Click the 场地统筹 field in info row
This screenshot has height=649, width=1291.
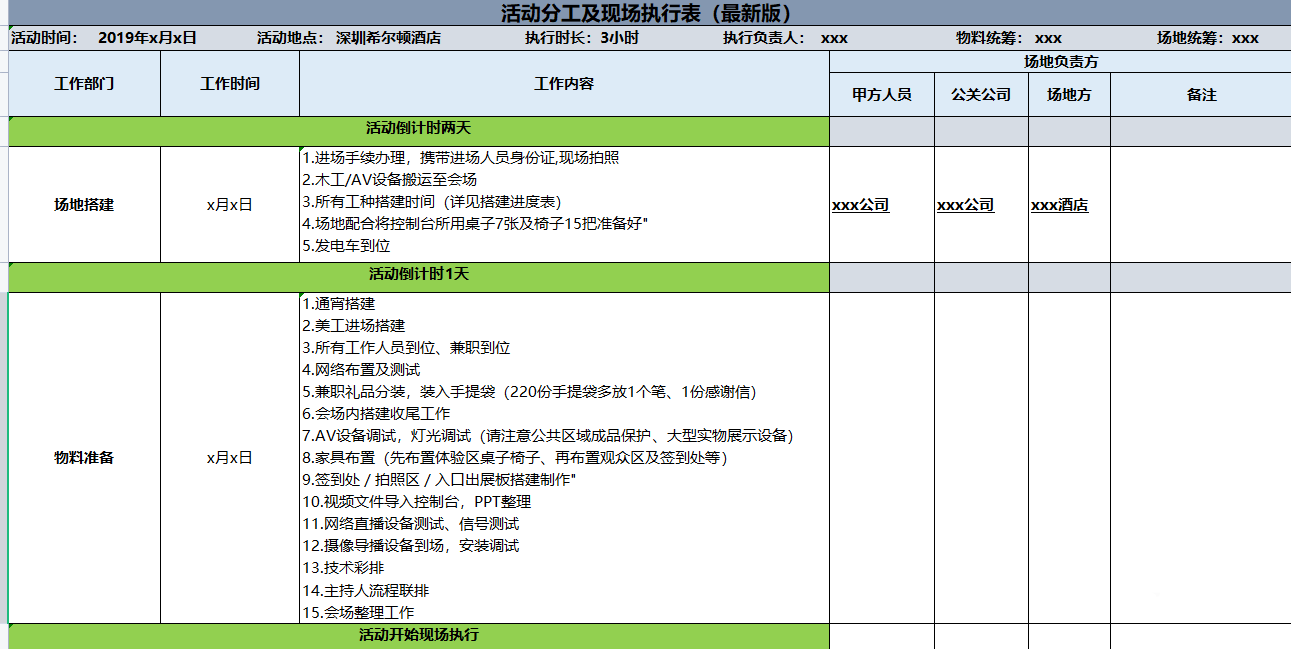pos(1207,39)
